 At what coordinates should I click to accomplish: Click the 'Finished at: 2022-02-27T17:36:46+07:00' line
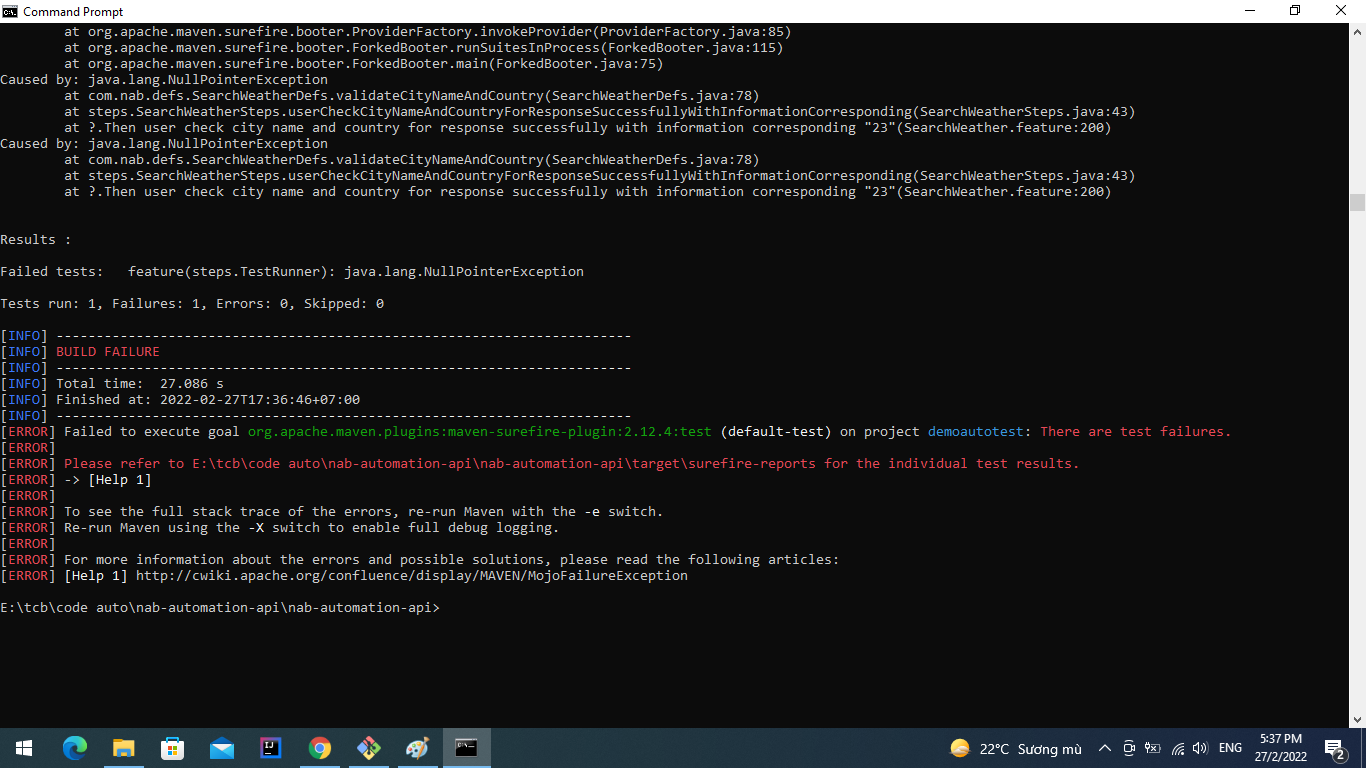click(208, 400)
